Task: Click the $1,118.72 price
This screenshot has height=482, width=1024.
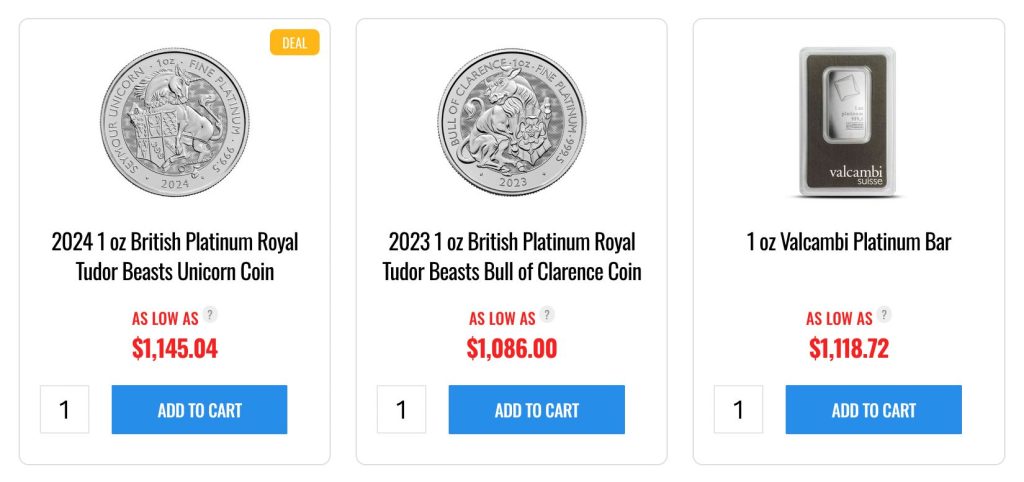Action: 849,348
